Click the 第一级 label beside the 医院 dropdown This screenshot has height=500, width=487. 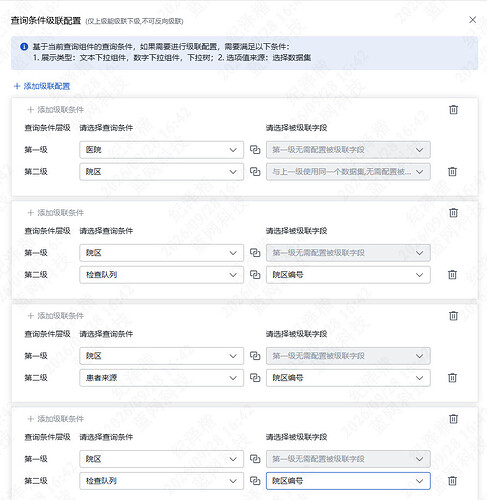tap(36, 150)
